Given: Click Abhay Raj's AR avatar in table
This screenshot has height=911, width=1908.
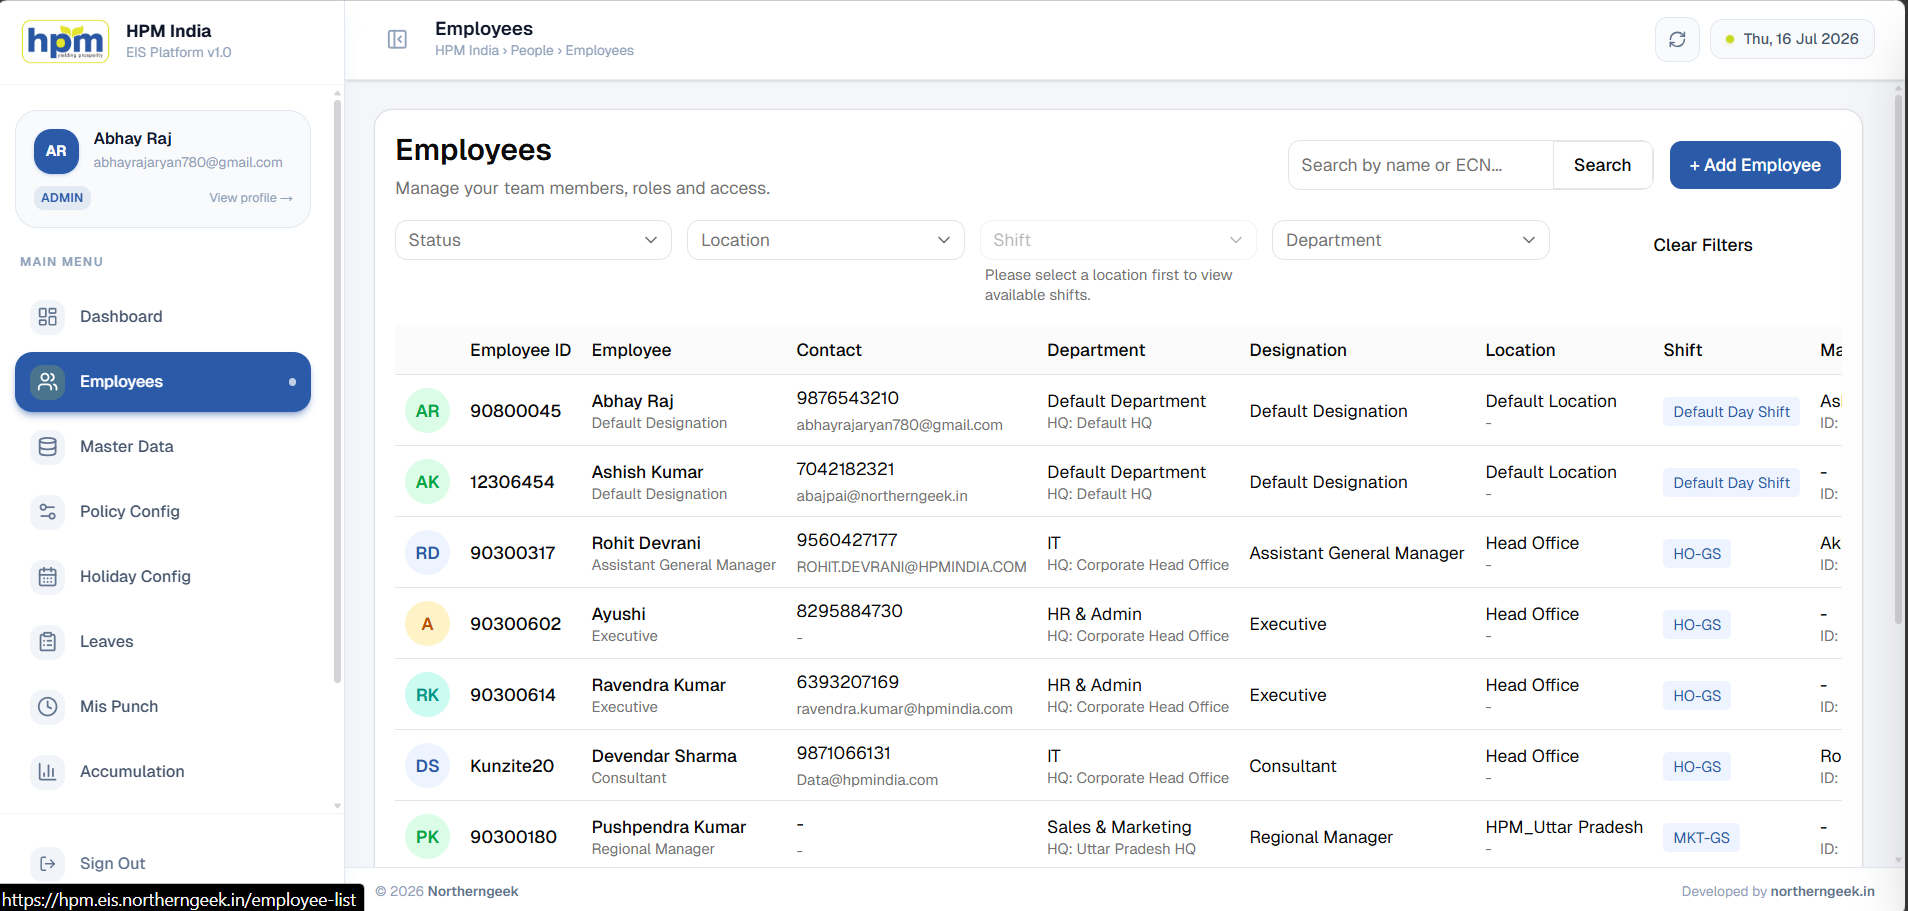Looking at the screenshot, I should click(x=427, y=411).
